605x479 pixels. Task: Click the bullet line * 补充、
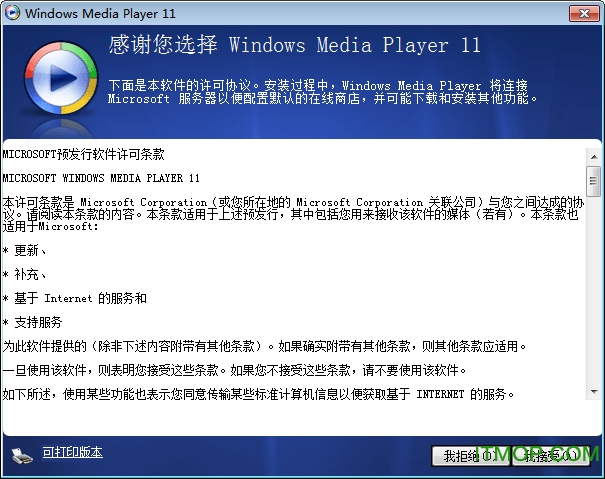[x=25, y=274]
